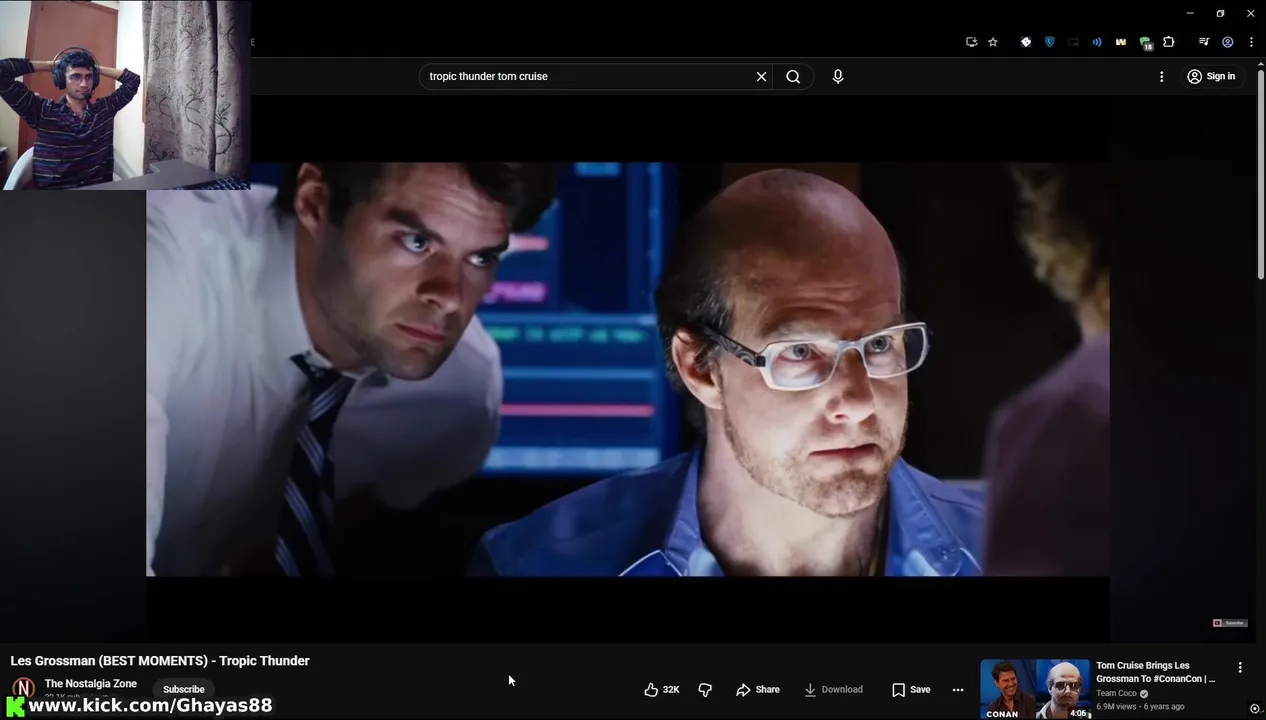
Task: Click the video title 'Les Grossman (BEST MOMENTS)'
Action: point(160,661)
